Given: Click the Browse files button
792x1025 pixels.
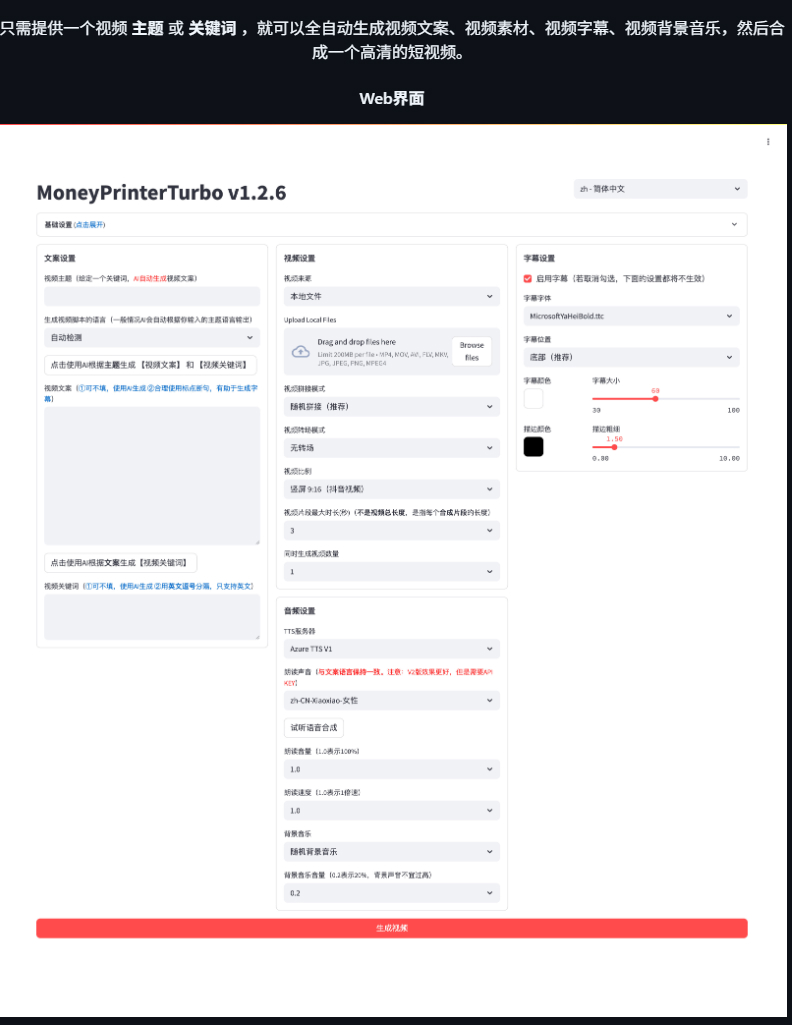Looking at the screenshot, I should (471, 351).
